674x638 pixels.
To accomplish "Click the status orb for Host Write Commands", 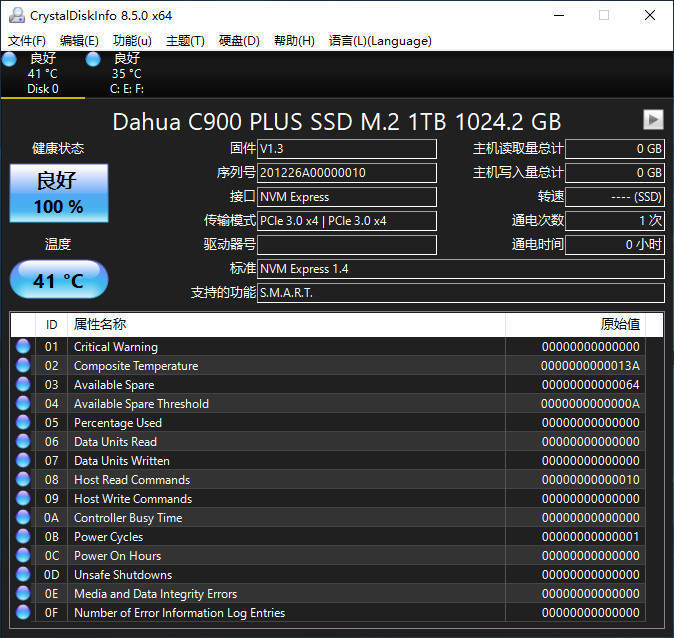I will 23,498.
